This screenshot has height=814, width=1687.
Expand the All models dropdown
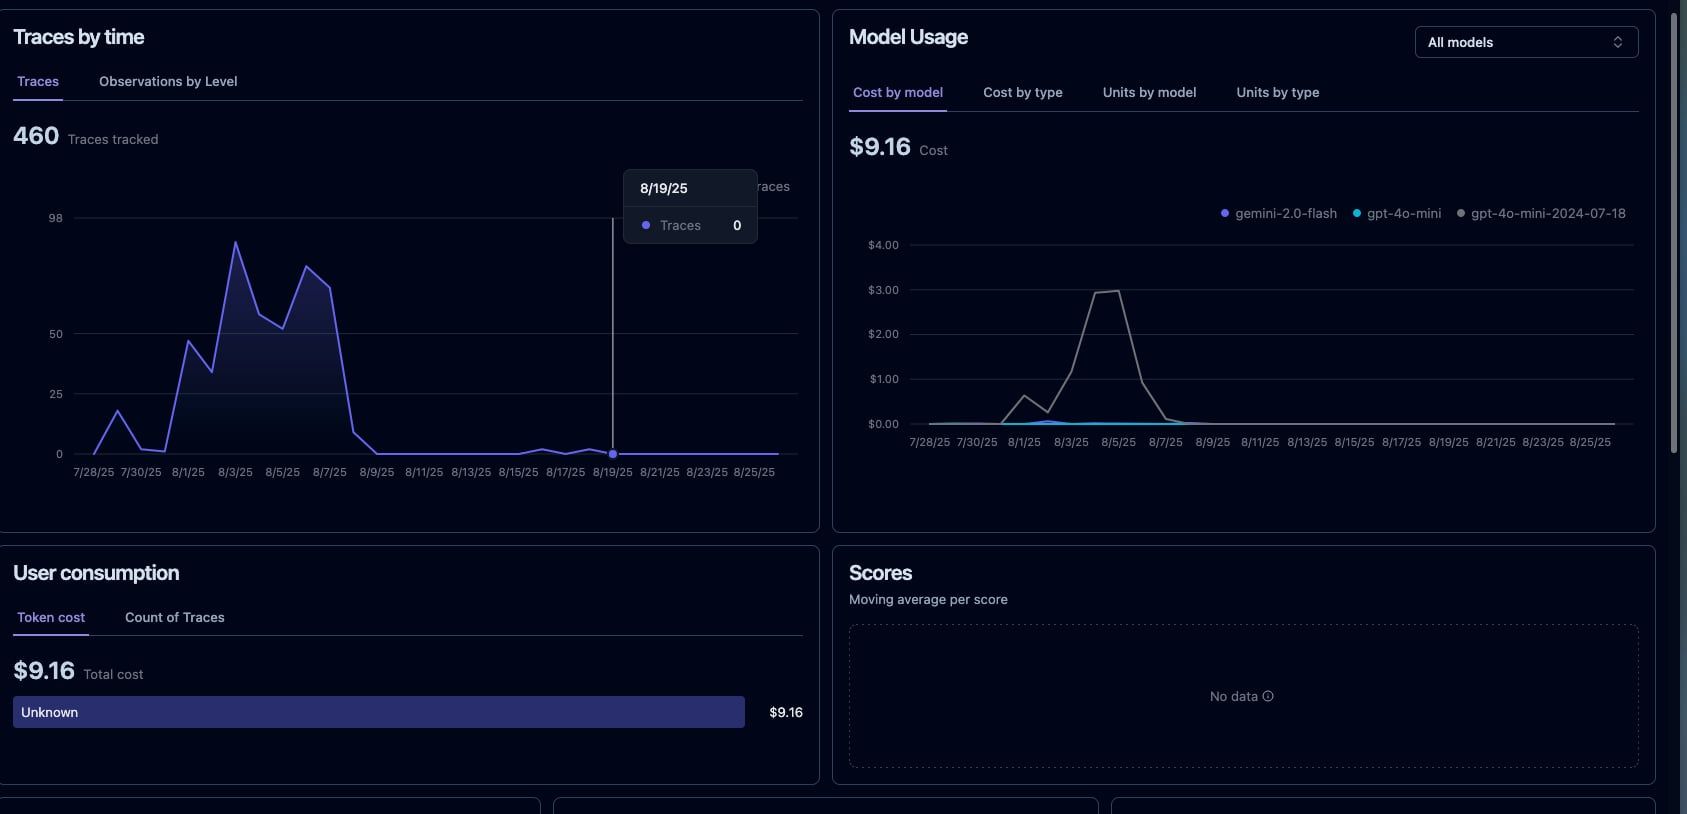coord(1526,42)
